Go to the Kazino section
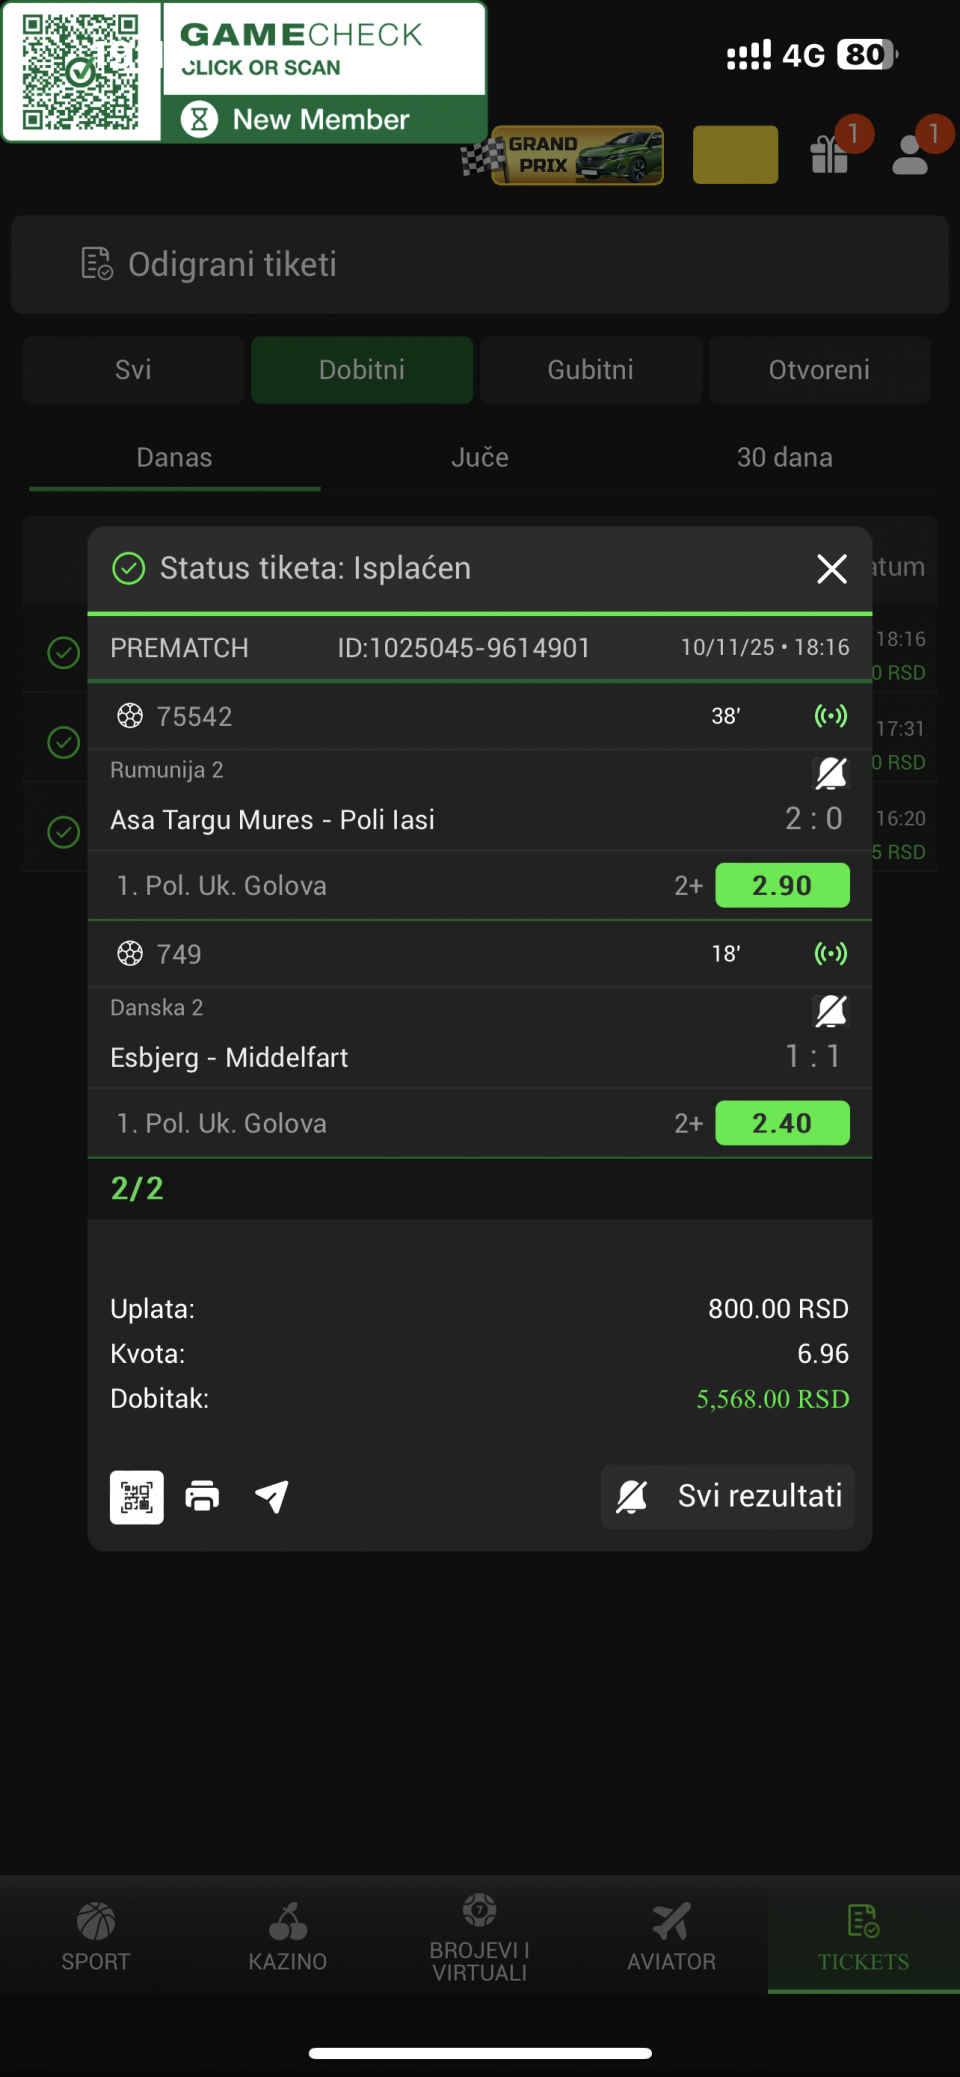Screen dimensions: 960x2077 click(x=288, y=1936)
